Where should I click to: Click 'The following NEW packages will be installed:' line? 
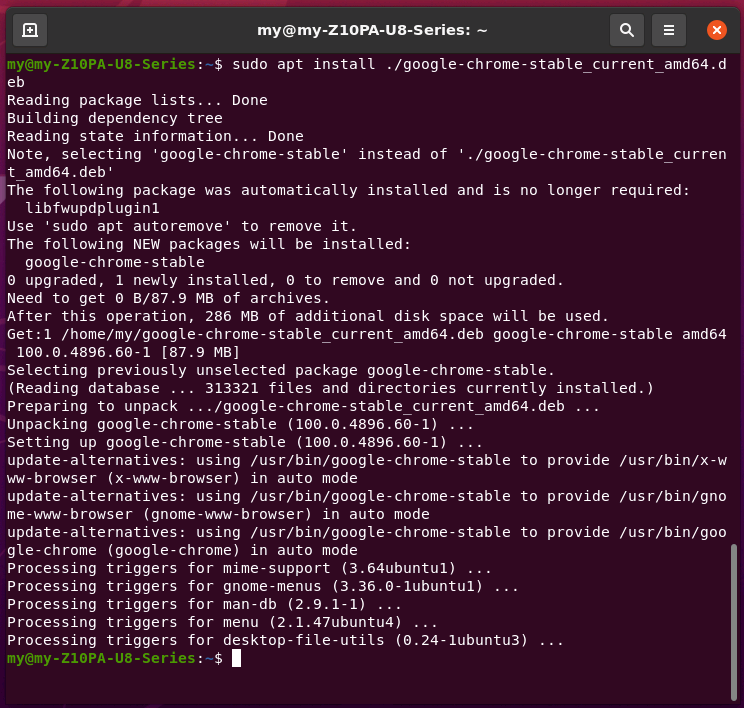click(209, 244)
